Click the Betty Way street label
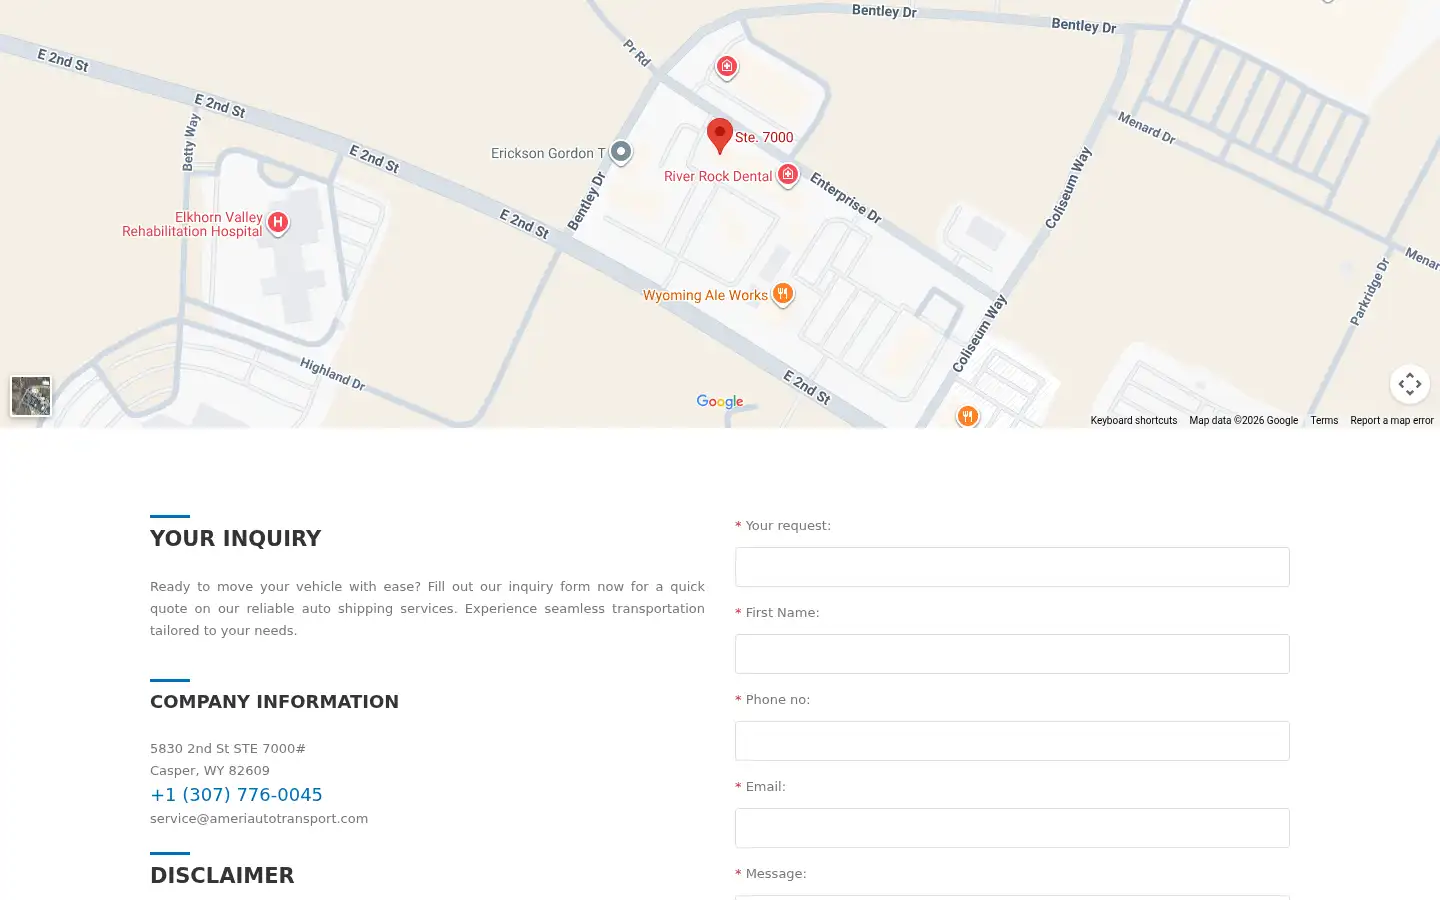This screenshot has width=1440, height=900. [190, 142]
